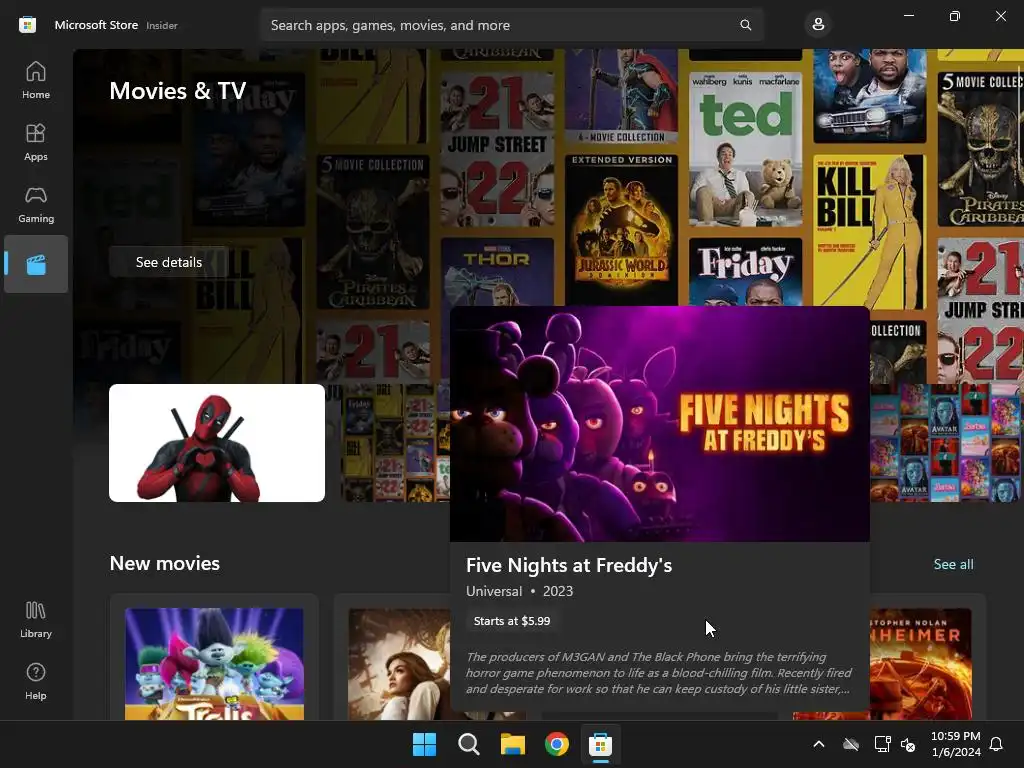
Task: Click the OneDrive cloud tray icon
Action: point(851,744)
